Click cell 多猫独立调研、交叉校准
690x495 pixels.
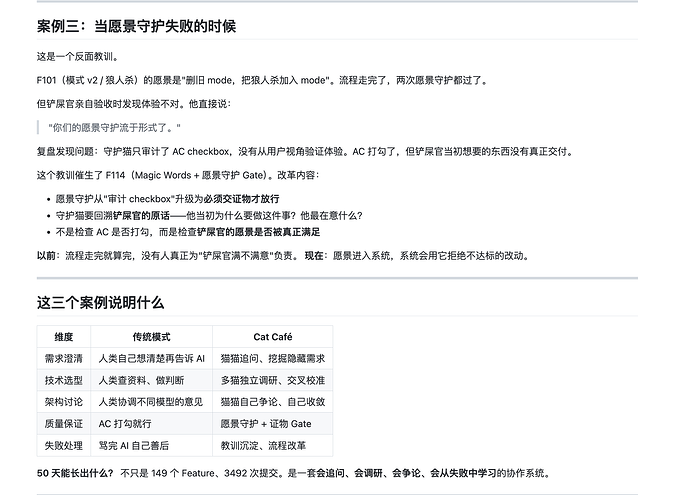(273, 380)
